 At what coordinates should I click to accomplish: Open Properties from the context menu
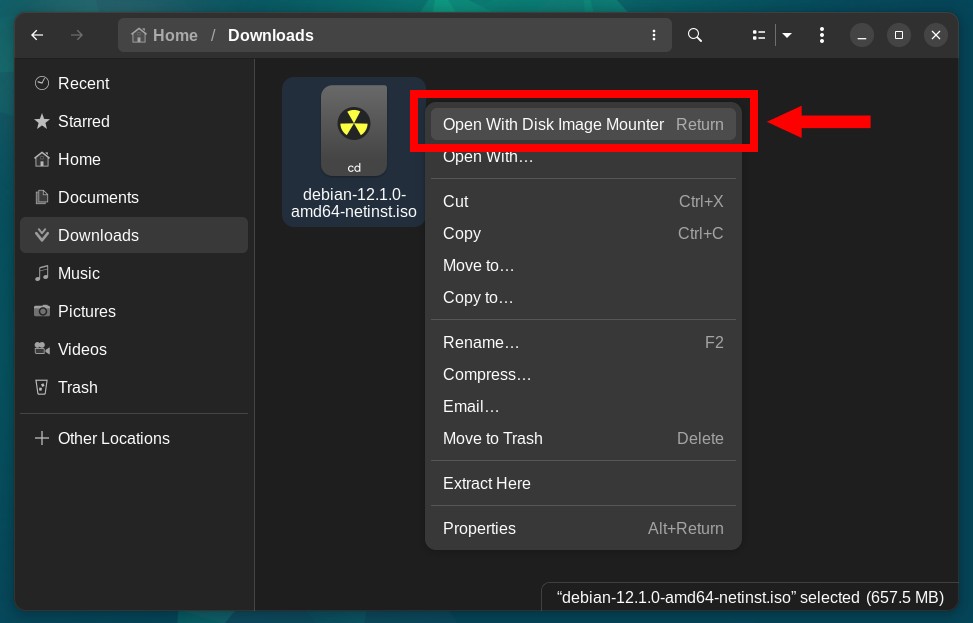pos(583,528)
